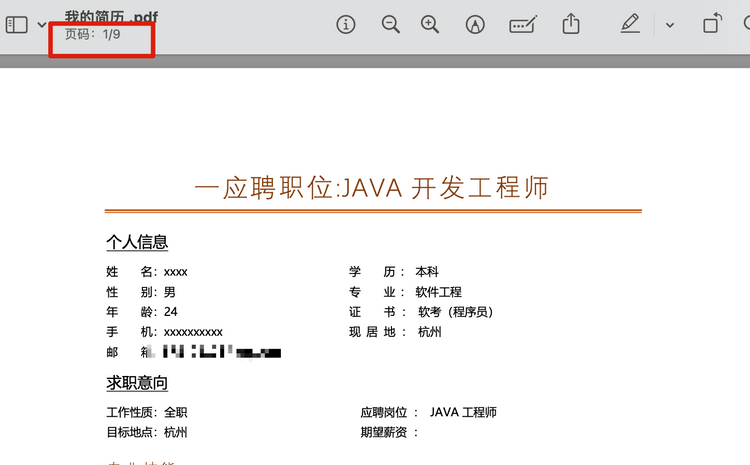This screenshot has height=465, width=750.
Task: Show the document info inspector
Action: (346, 24)
